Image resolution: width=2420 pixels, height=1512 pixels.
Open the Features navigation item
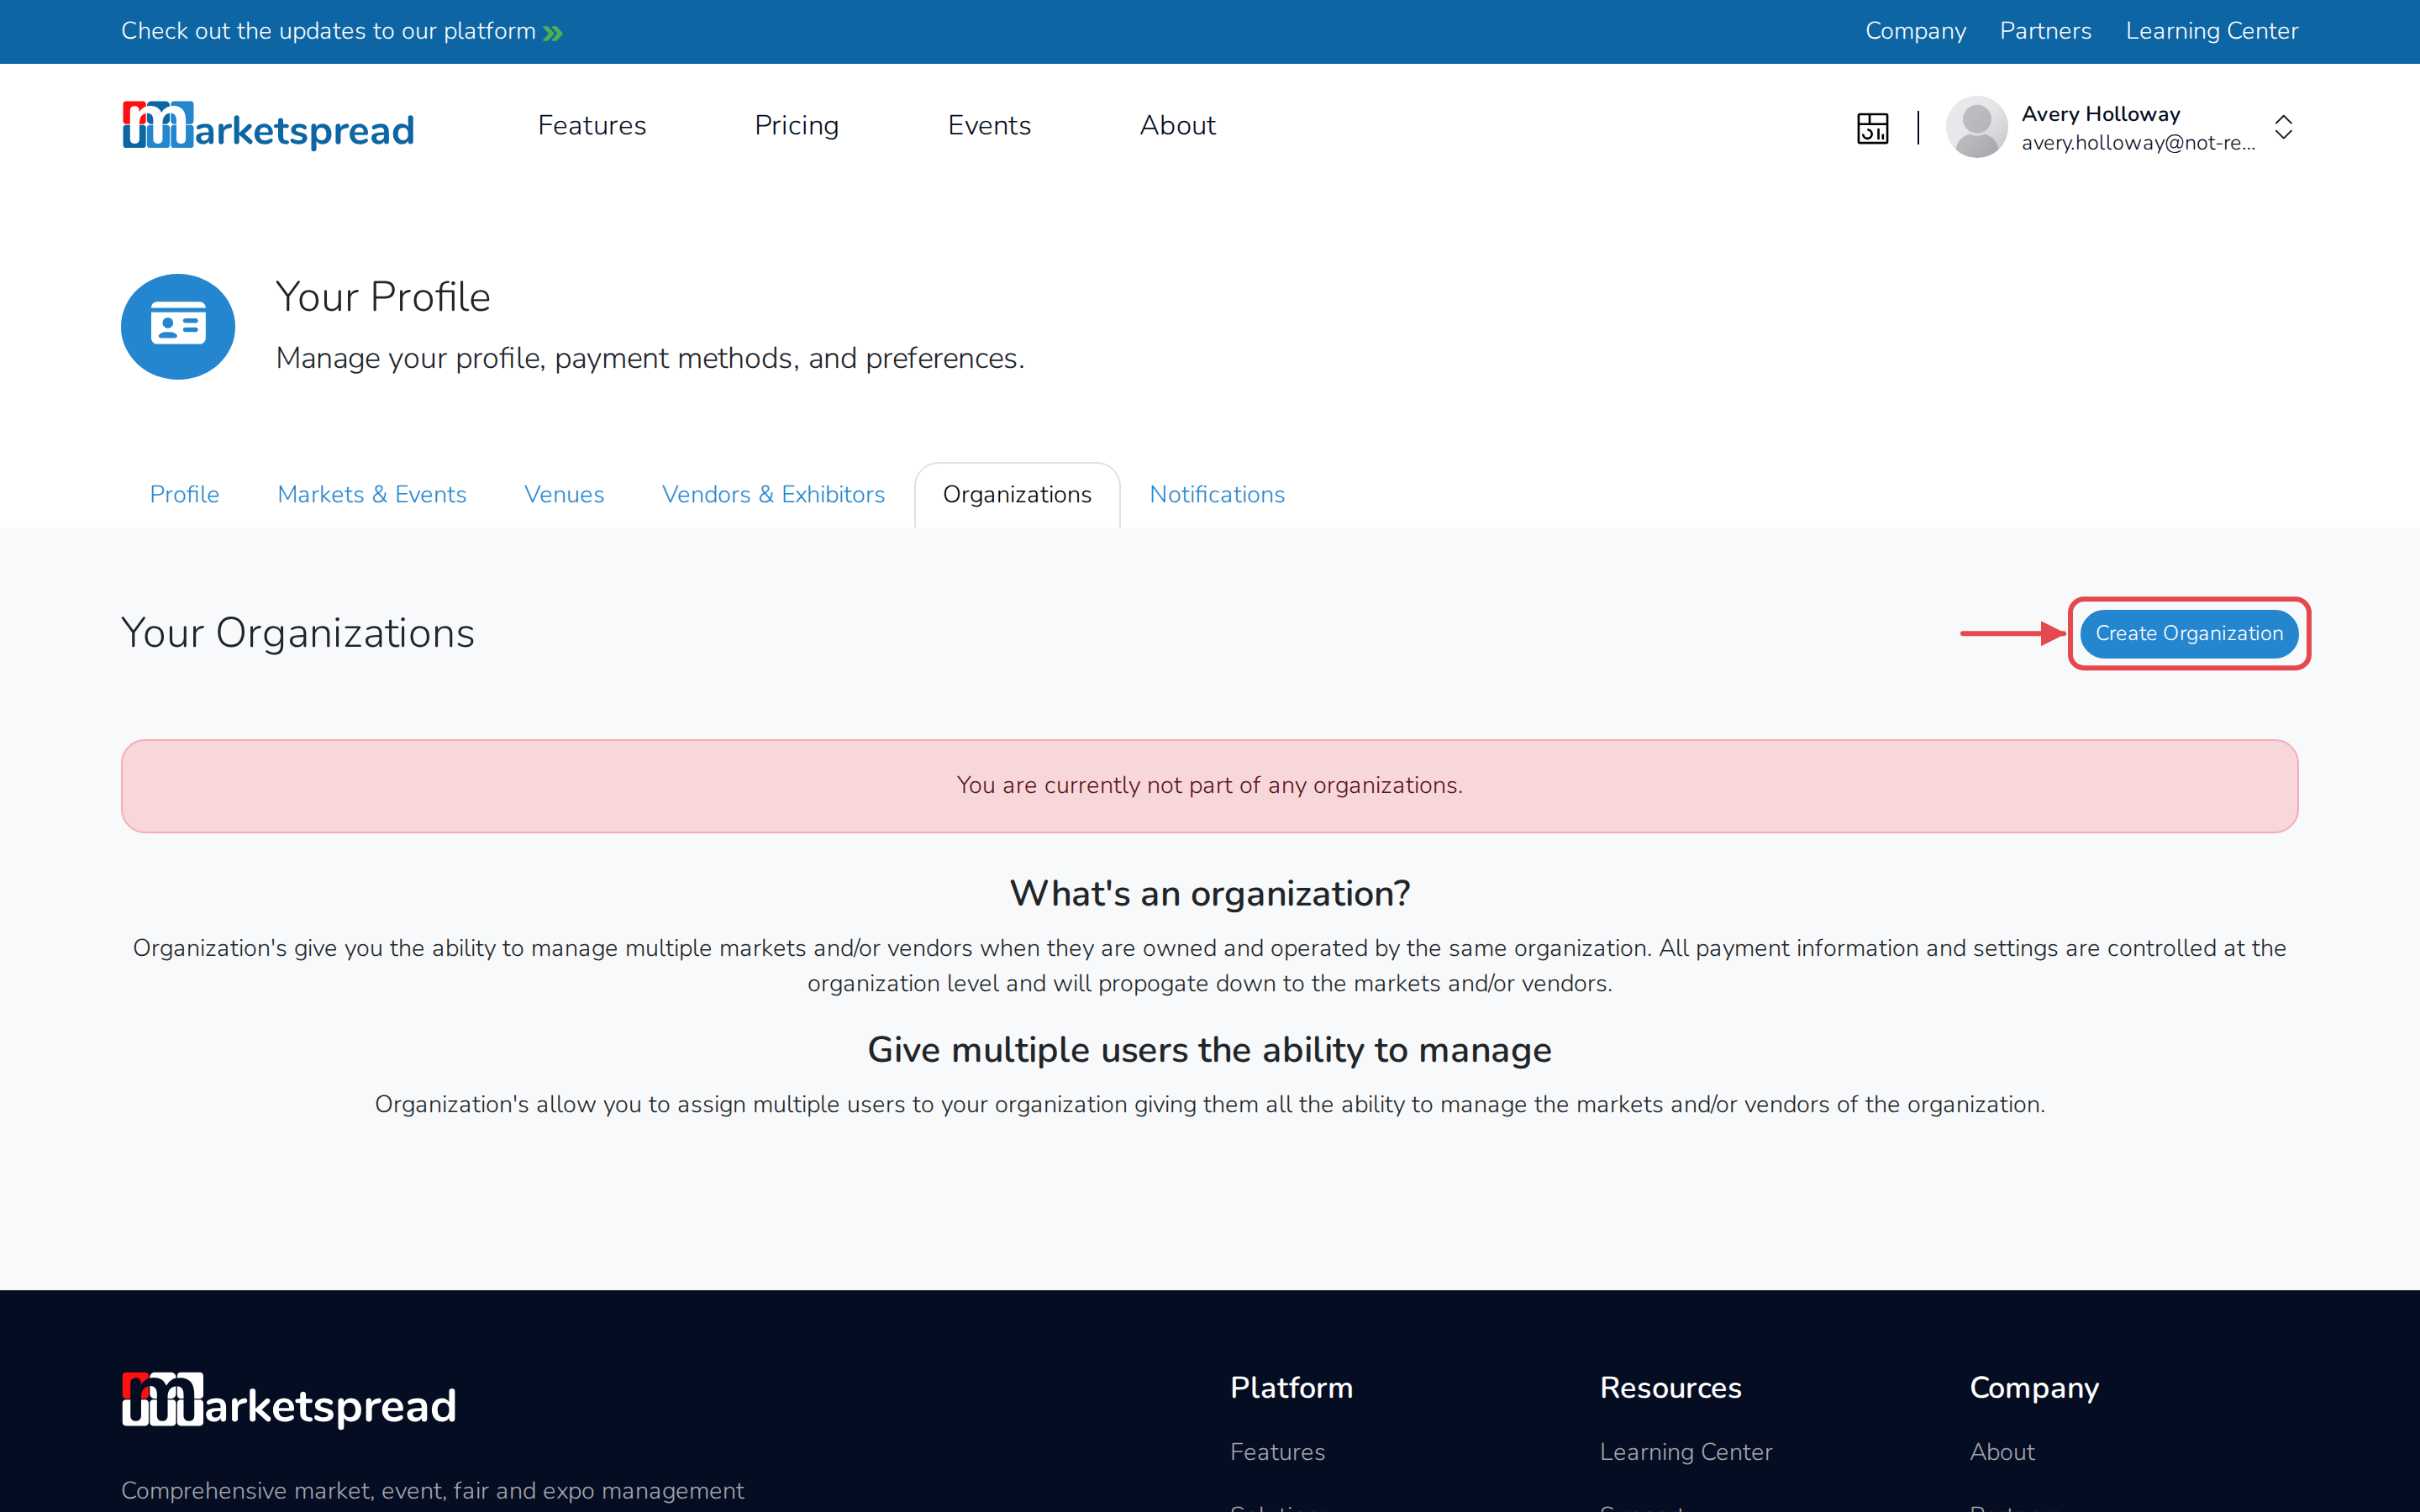[592, 125]
